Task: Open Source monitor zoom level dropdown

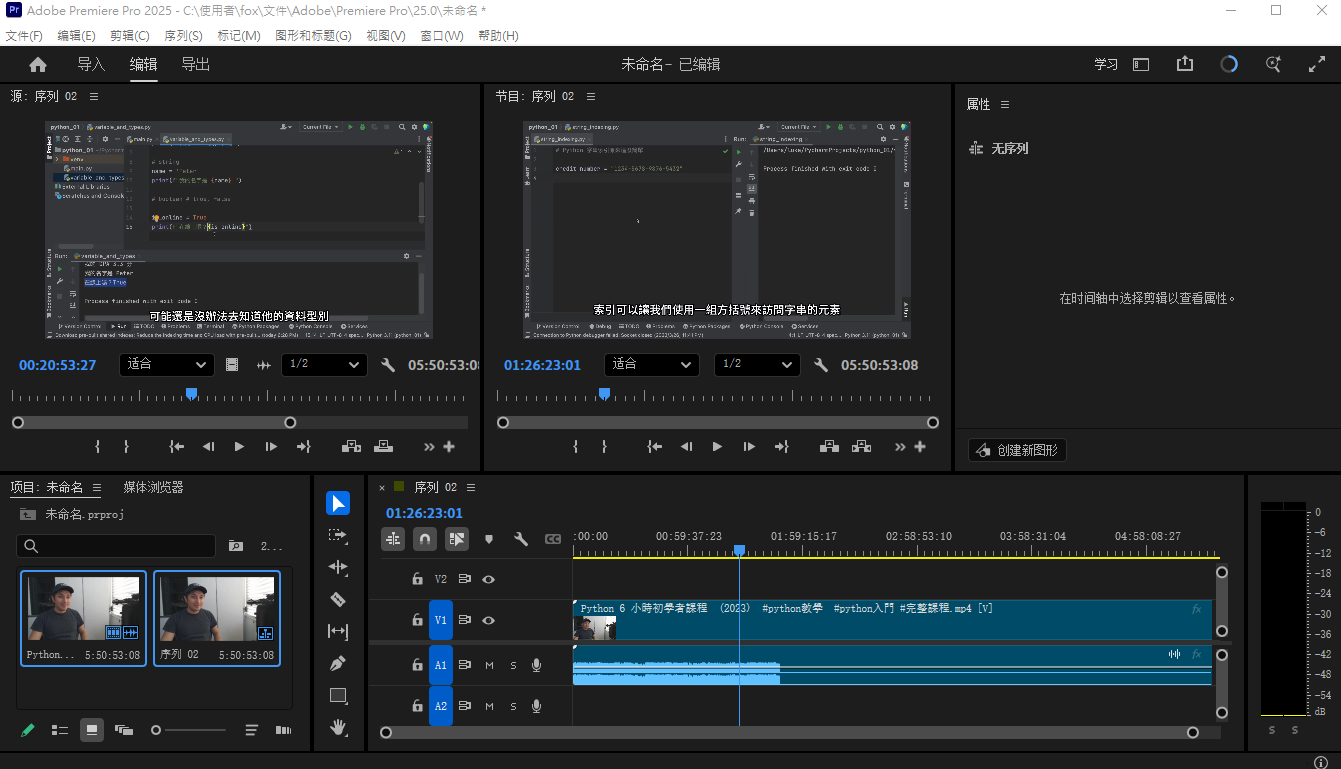Action: point(166,365)
